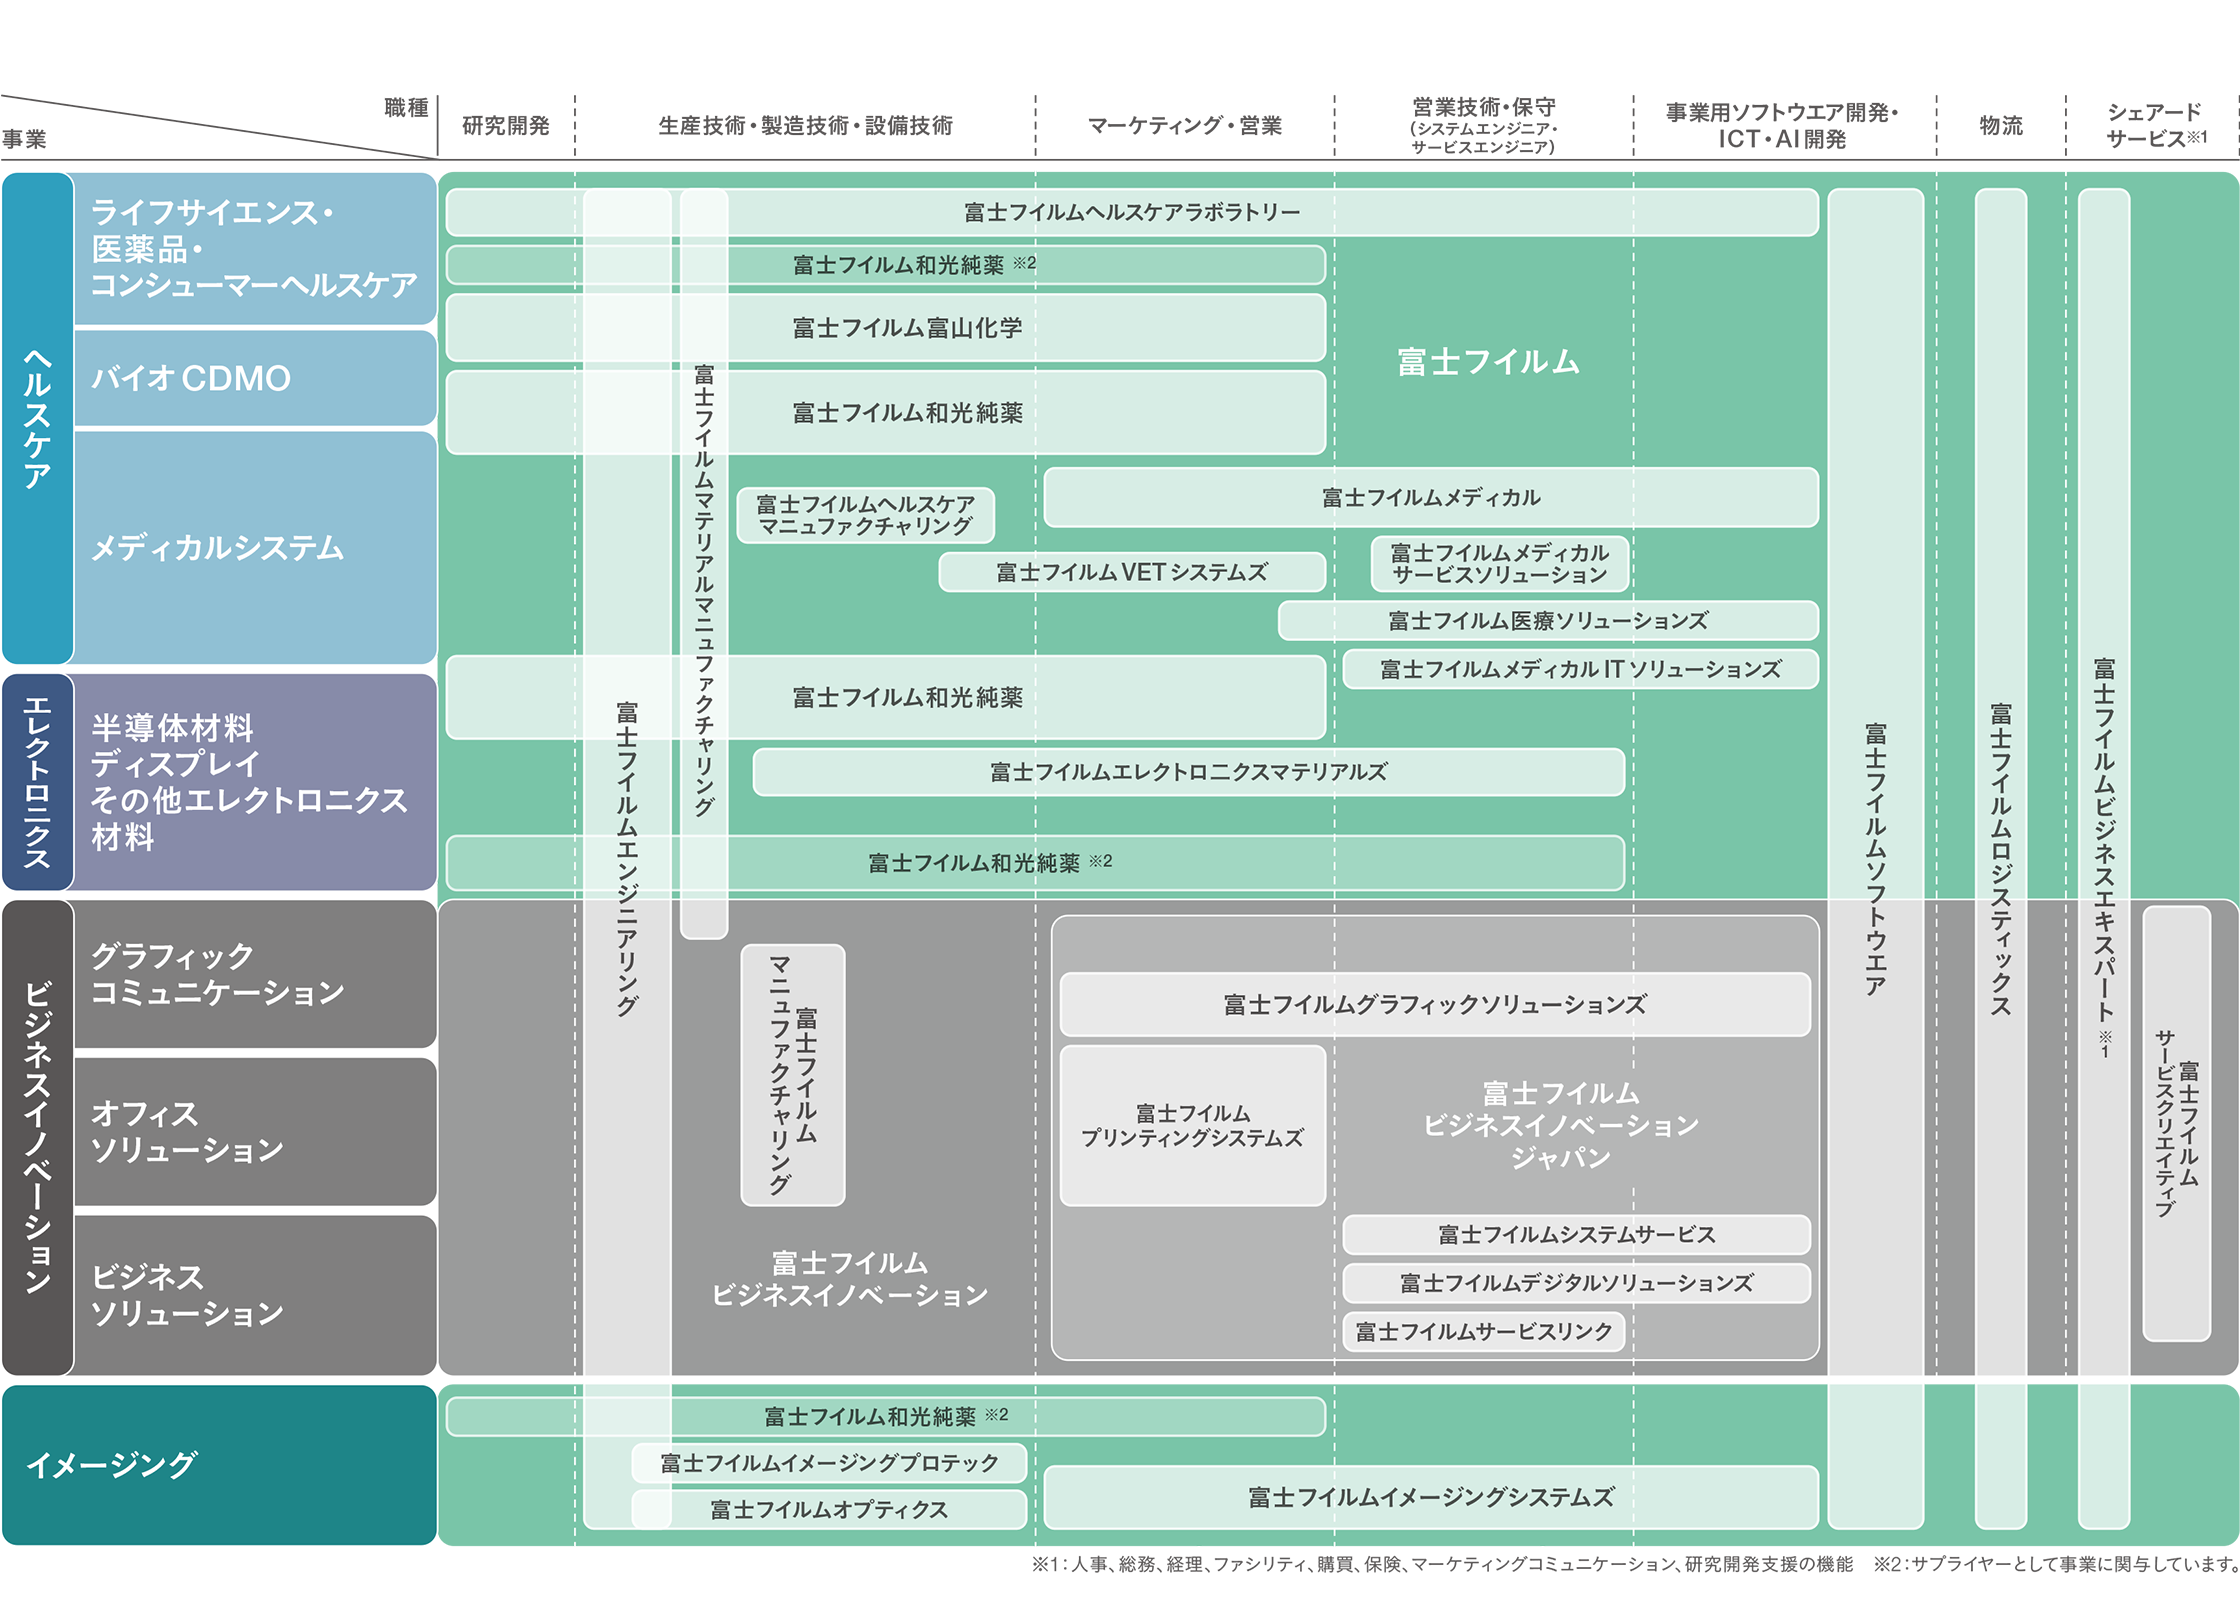Click the 事業 axis label

tap(24, 139)
